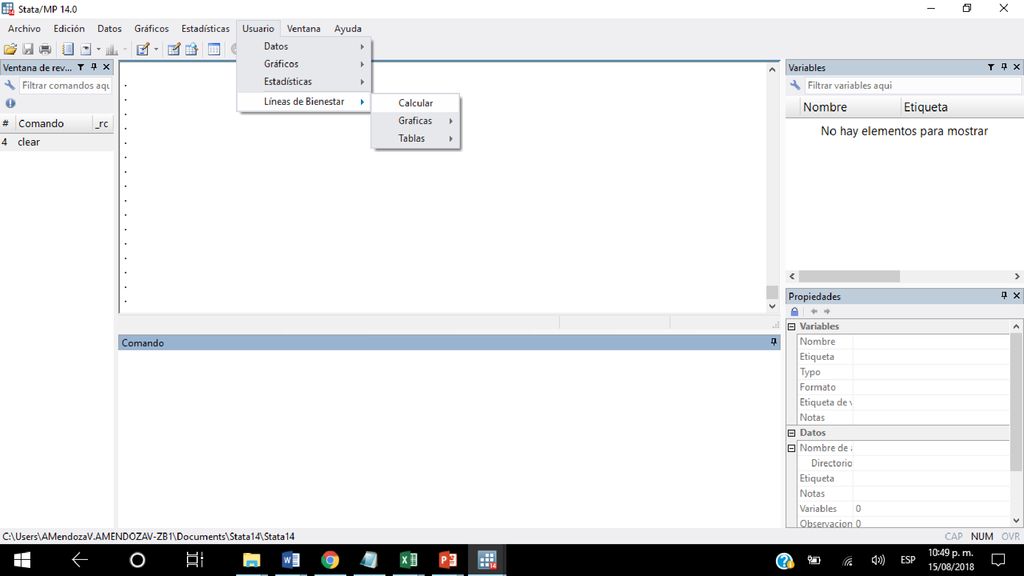Click filter funnel icon in Variables header
The height and width of the screenshot is (576, 1024).
click(991, 67)
